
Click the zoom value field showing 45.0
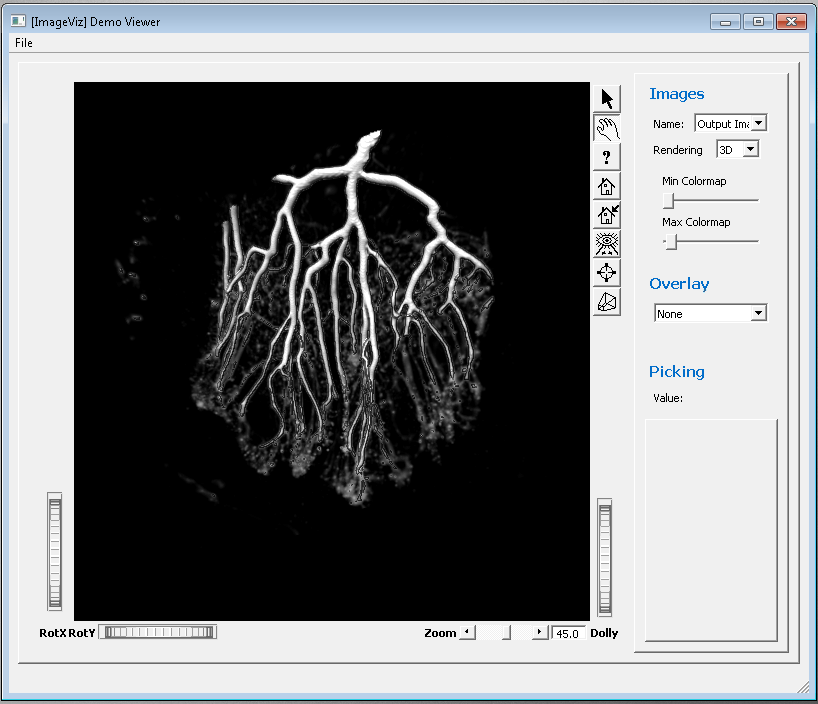[569, 633]
